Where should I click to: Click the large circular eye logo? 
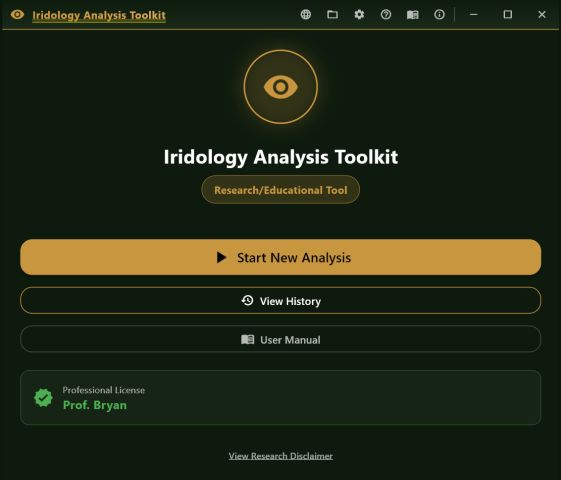click(x=281, y=87)
